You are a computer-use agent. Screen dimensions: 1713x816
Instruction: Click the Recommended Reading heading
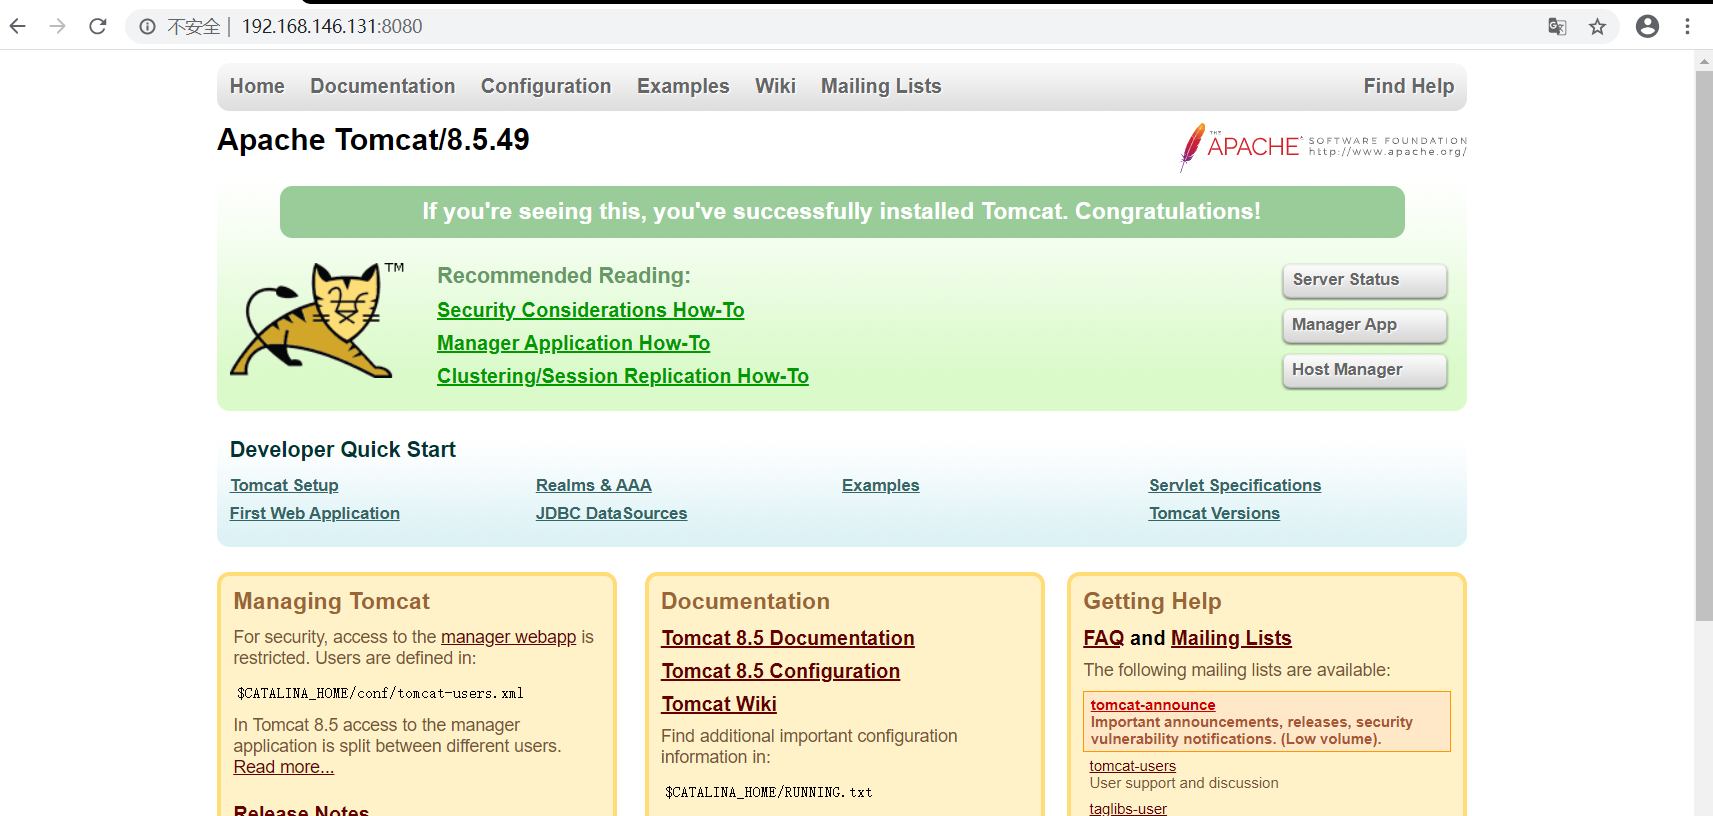[563, 275]
